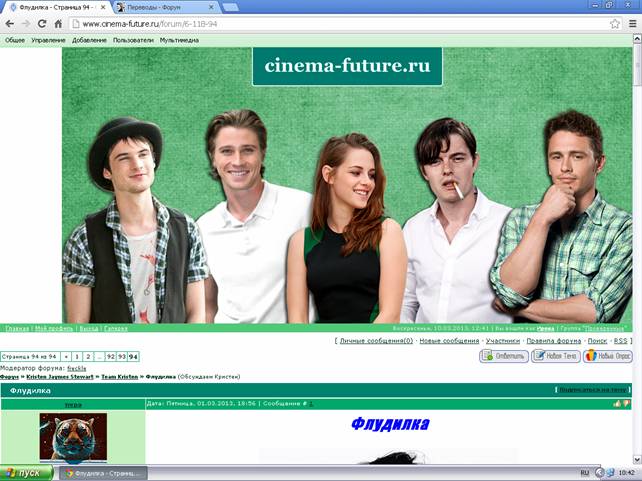The image size is (642, 481).
Task: Select current page 94 in pagination
Action: pyautogui.click(x=133, y=357)
